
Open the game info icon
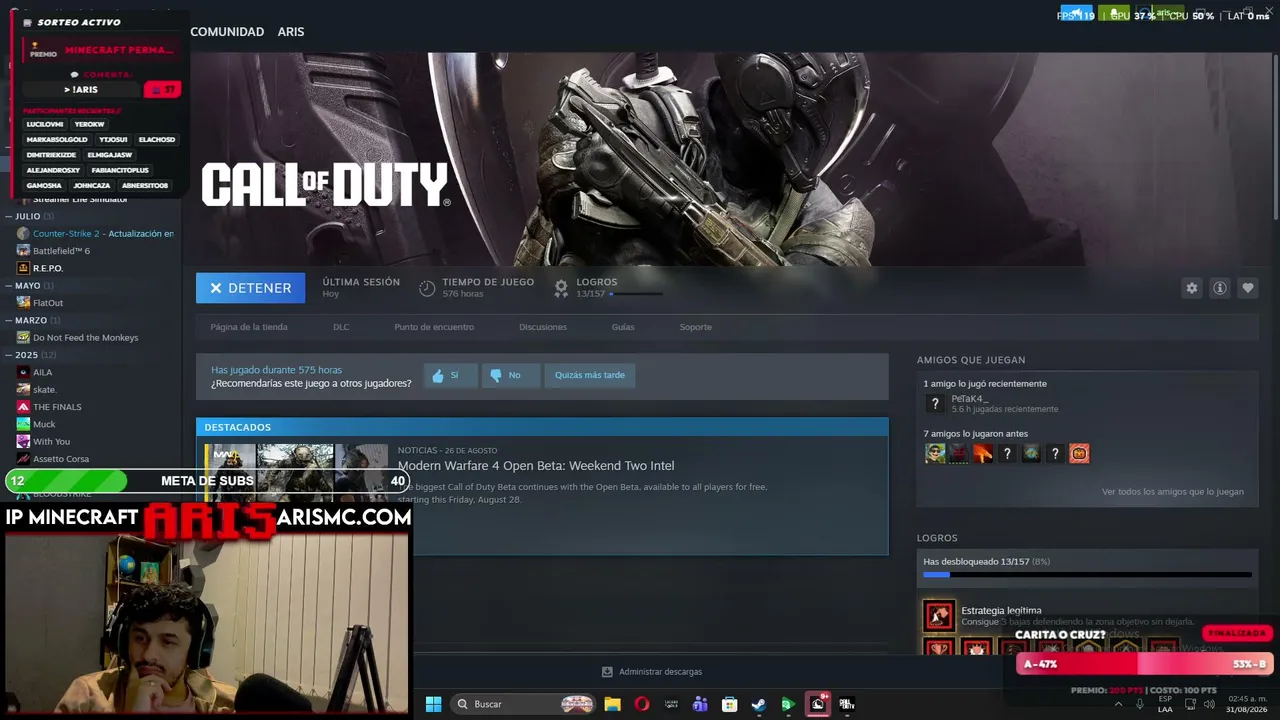click(1219, 288)
